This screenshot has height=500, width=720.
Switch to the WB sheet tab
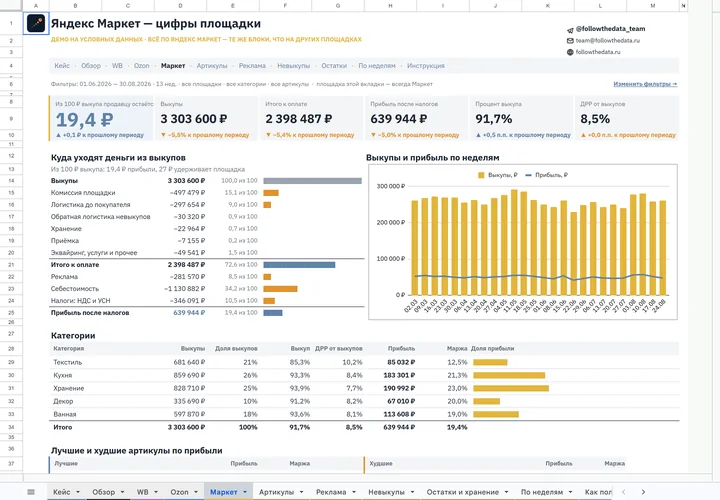click(142, 492)
